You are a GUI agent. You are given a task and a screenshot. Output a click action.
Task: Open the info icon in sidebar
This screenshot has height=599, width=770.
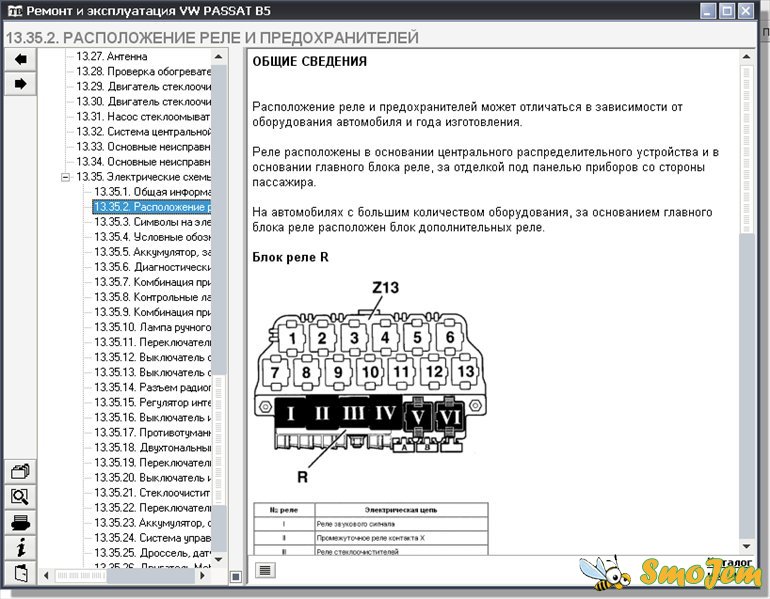tap(20, 547)
